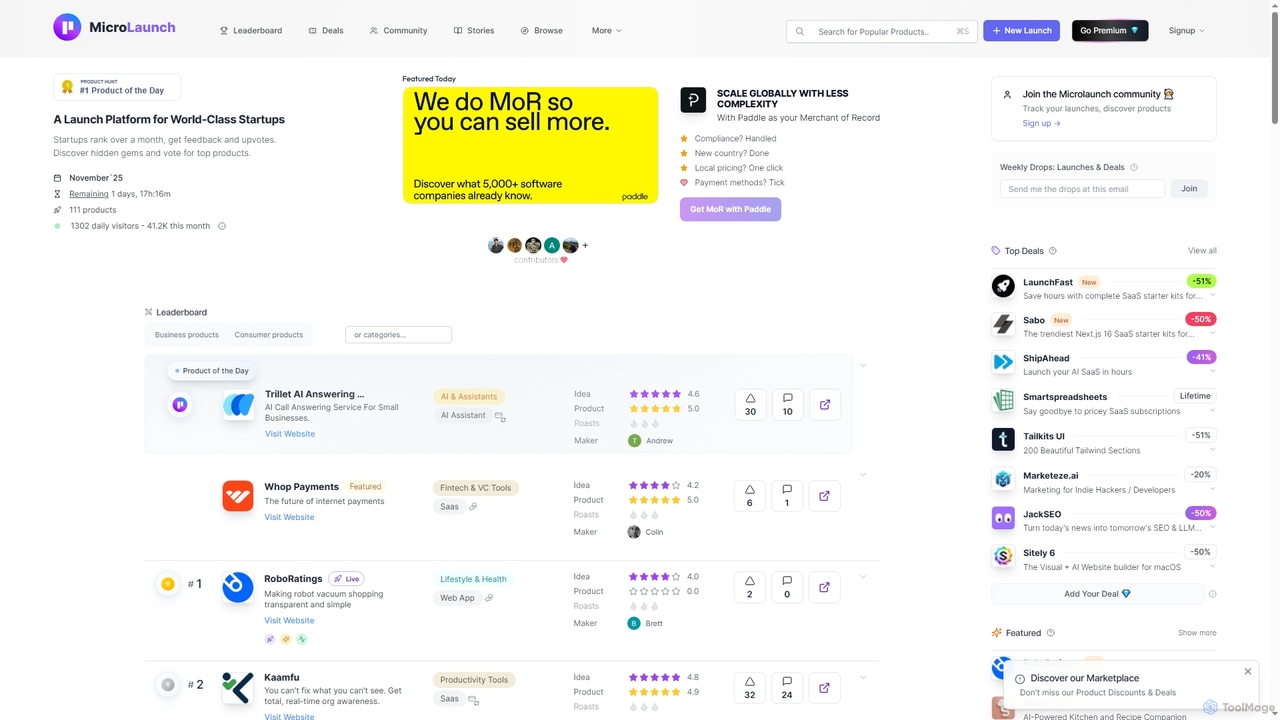The width and height of the screenshot is (1280, 720).
Task: Open comments on Kaamfu
Action: point(787,688)
